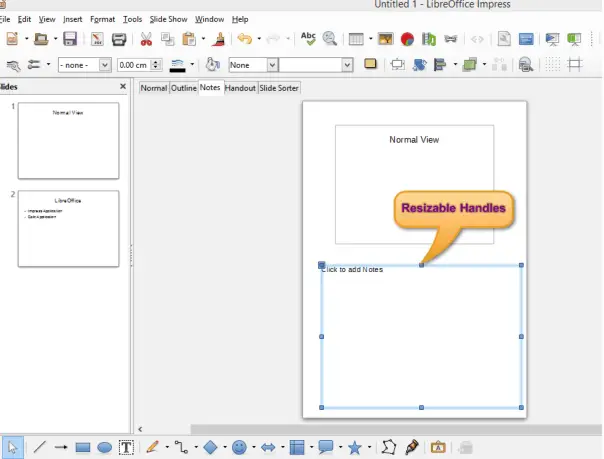Screen dimensions: 604x459
Task: Toggle Glue Points editing tool
Action: click(412, 447)
